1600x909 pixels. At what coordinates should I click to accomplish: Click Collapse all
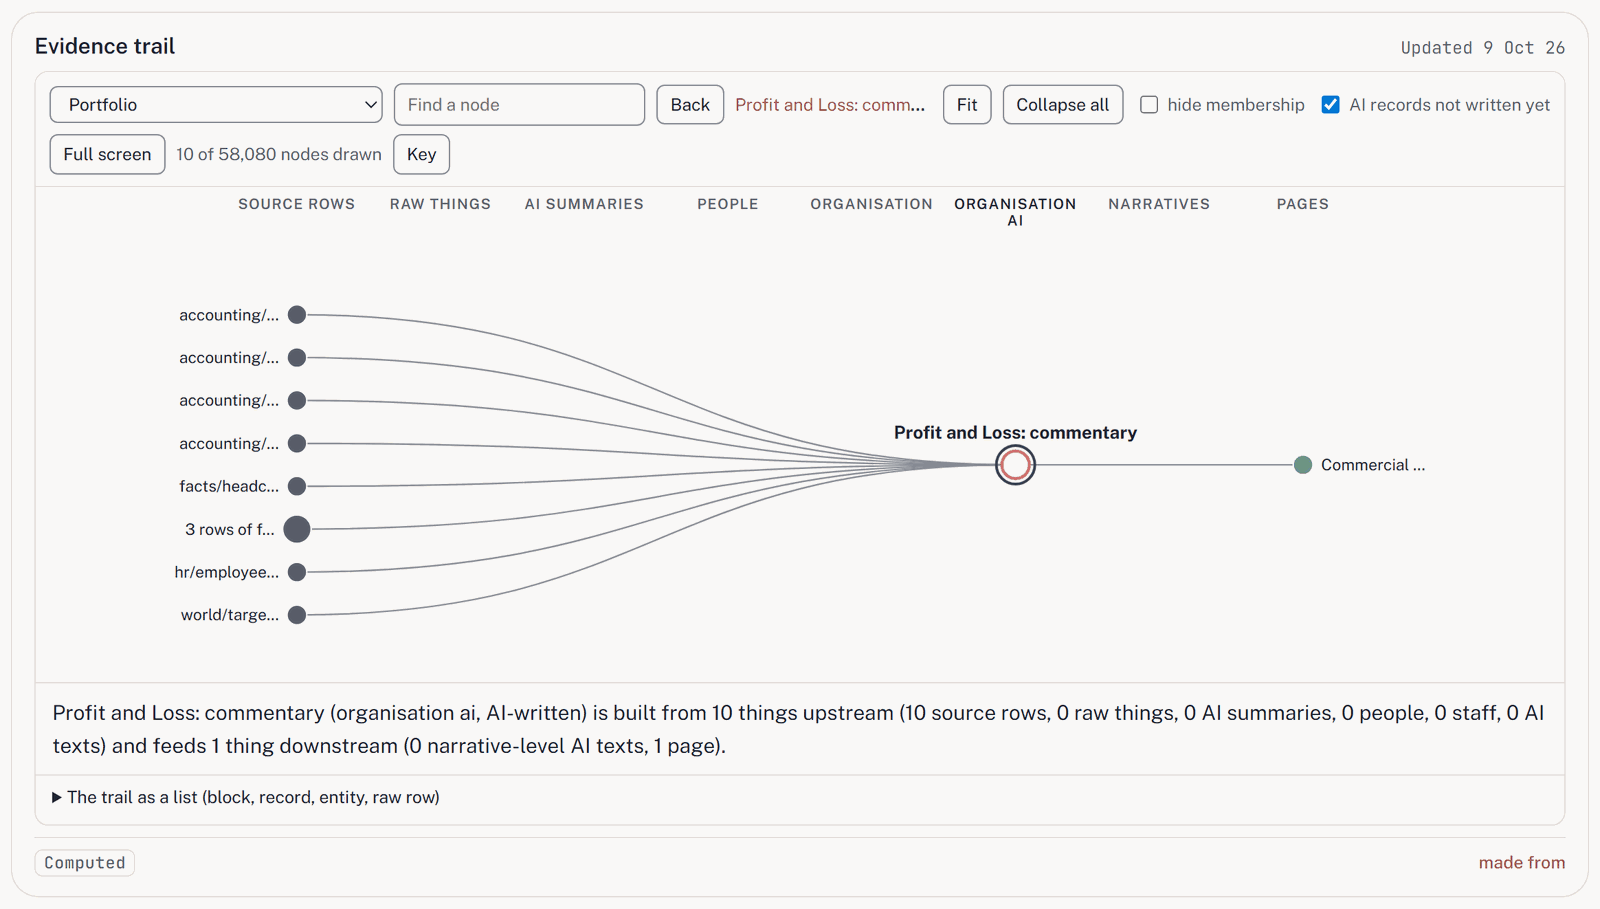pos(1062,105)
